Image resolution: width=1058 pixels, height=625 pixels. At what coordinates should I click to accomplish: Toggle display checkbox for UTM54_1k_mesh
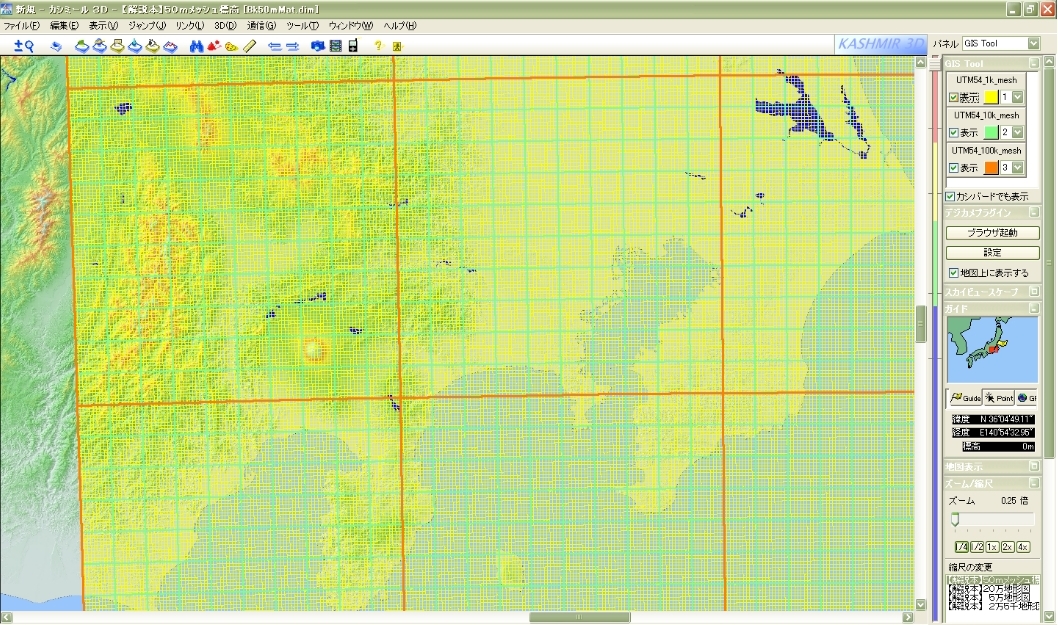[x=953, y=97]
